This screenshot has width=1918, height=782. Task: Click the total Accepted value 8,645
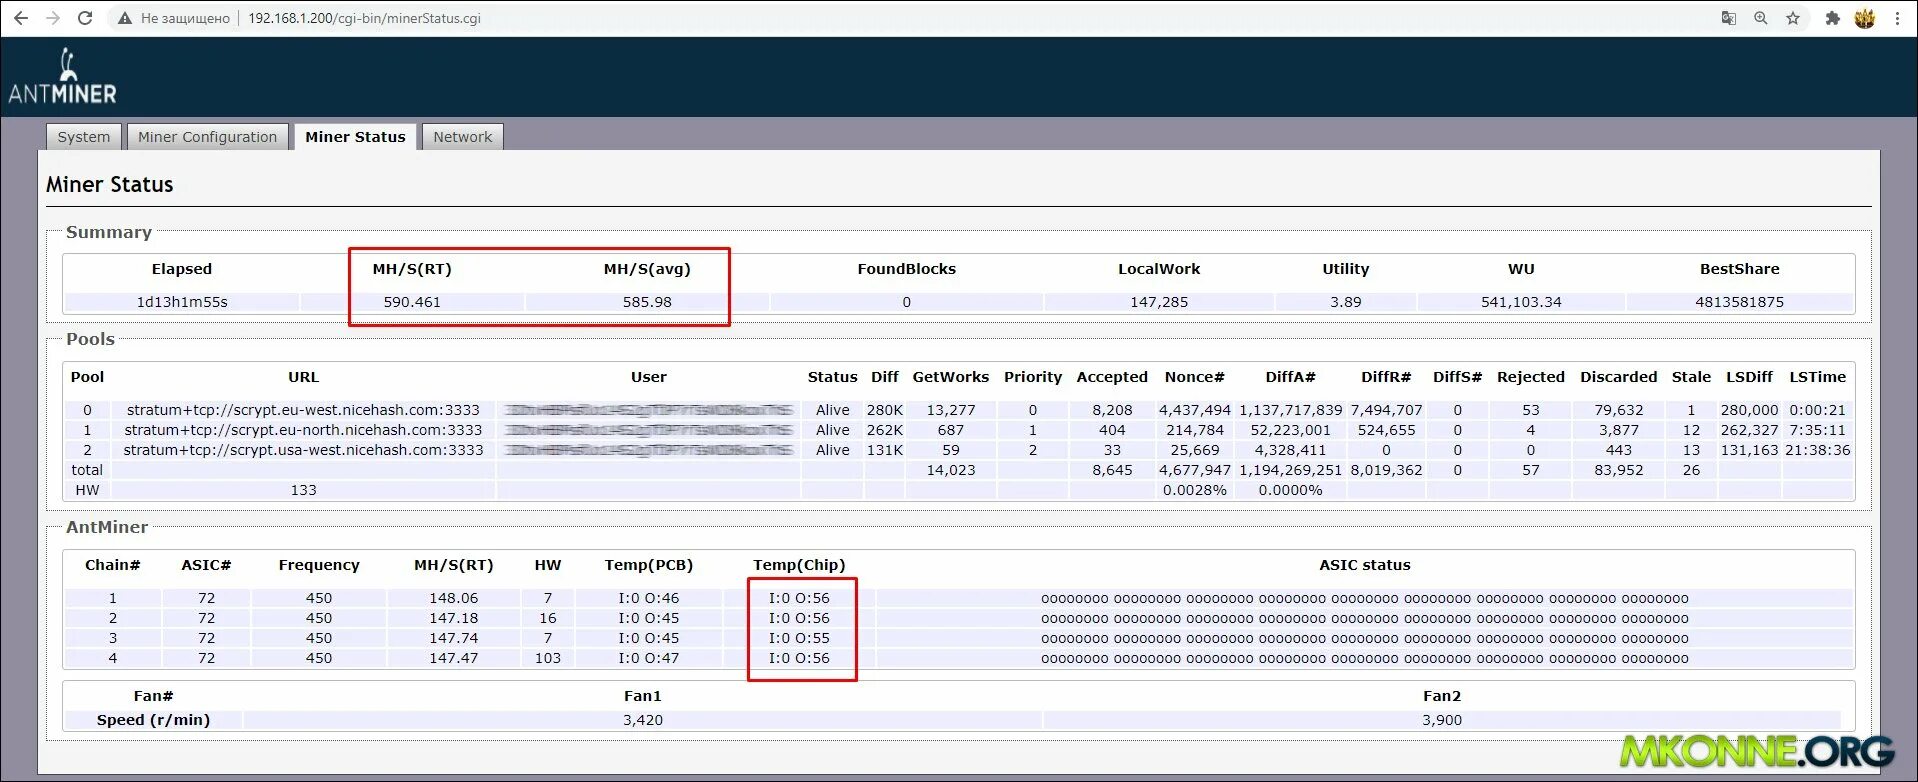click(x=1112, y=470)
